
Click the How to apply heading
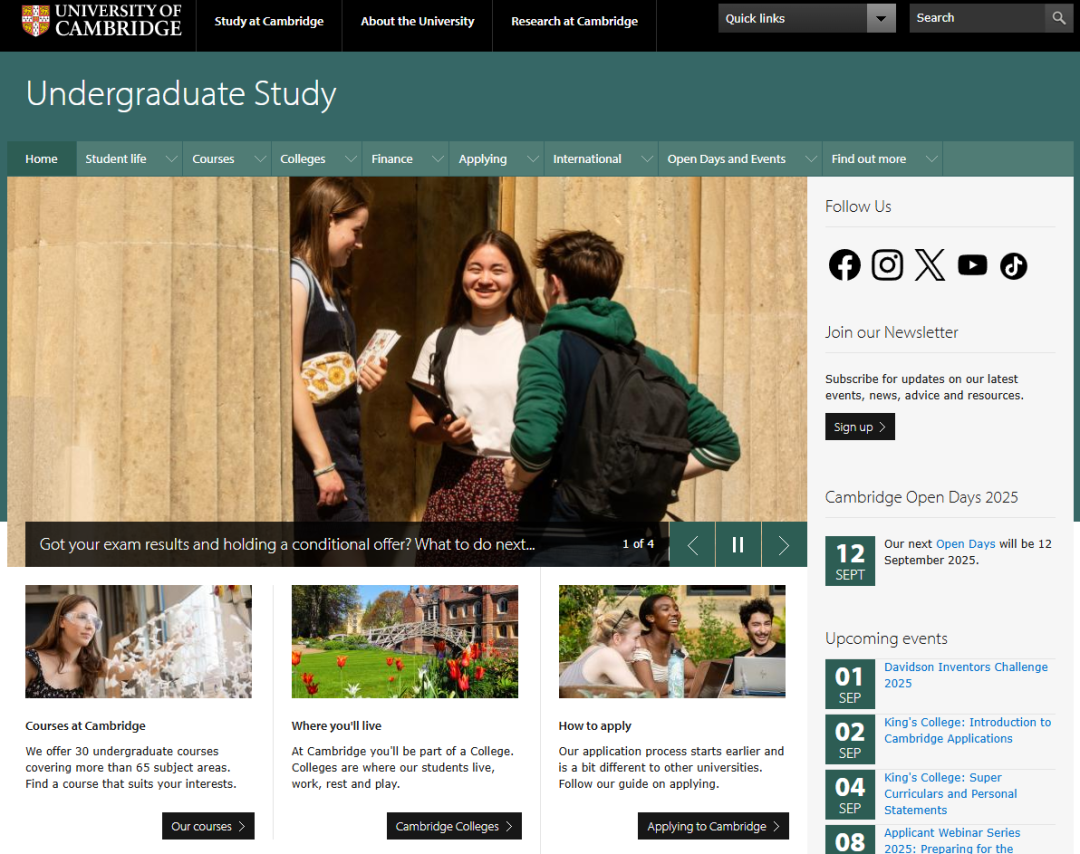pos(595,726)
